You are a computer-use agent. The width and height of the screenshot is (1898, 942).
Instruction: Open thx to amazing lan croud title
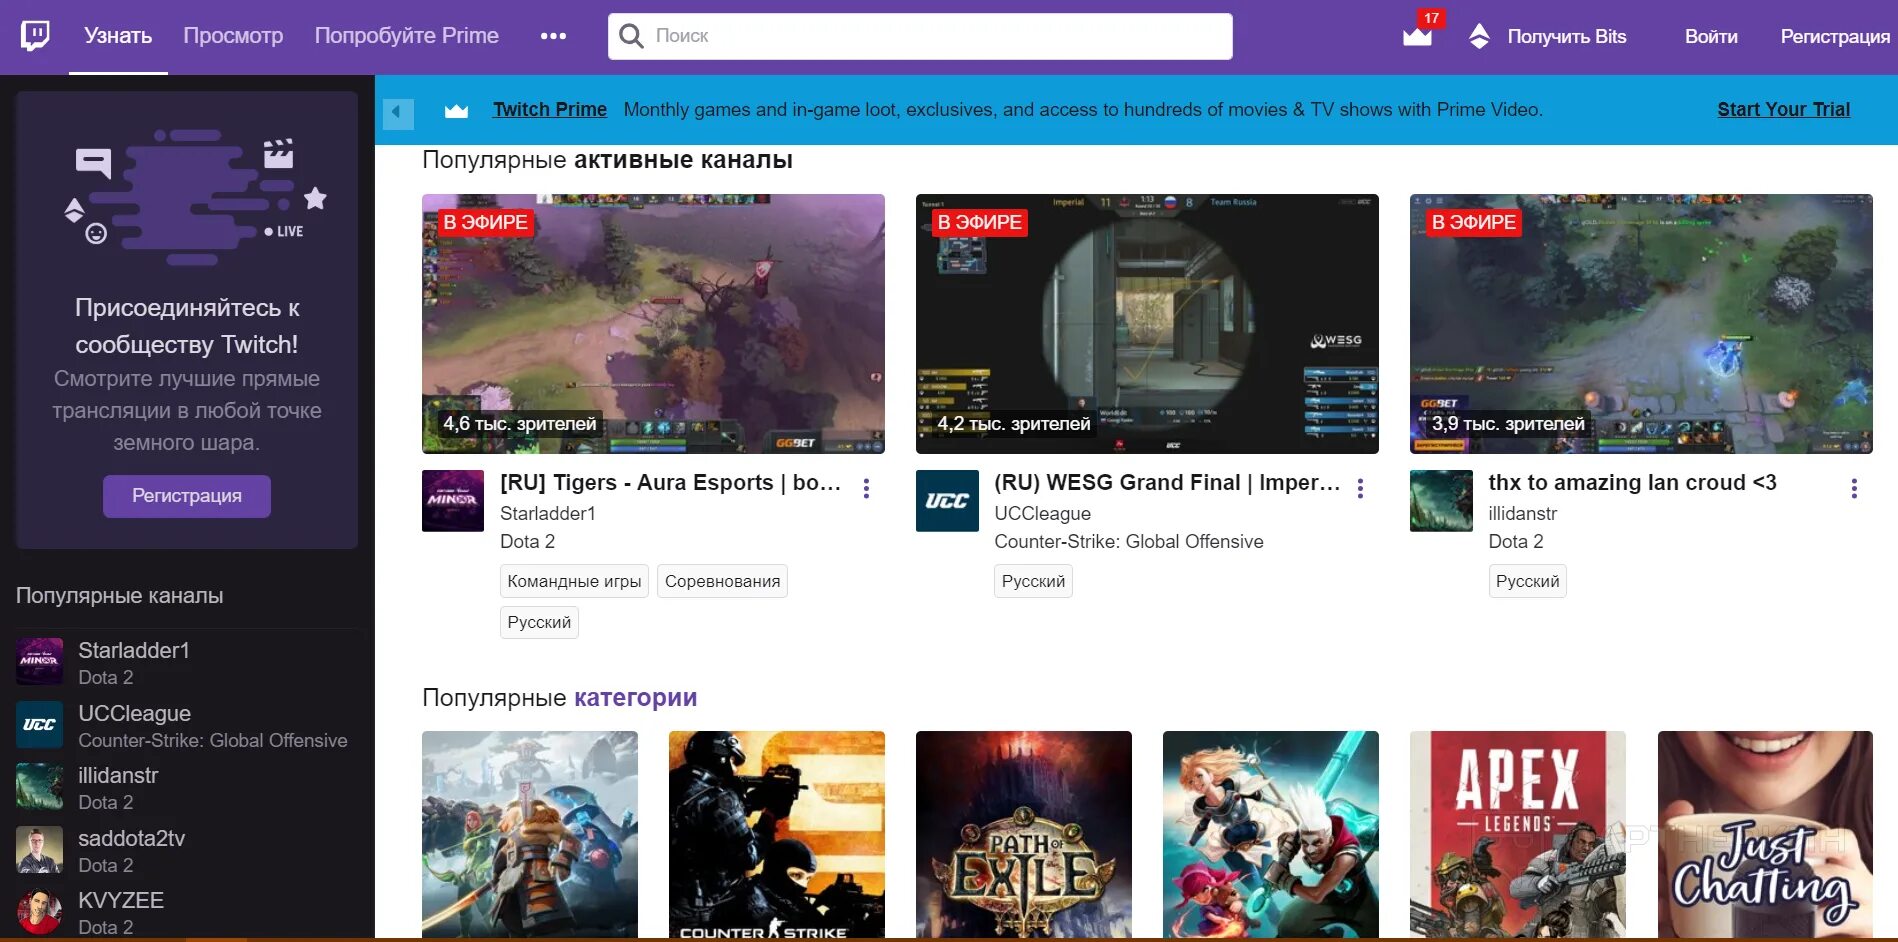[1632, 483]
